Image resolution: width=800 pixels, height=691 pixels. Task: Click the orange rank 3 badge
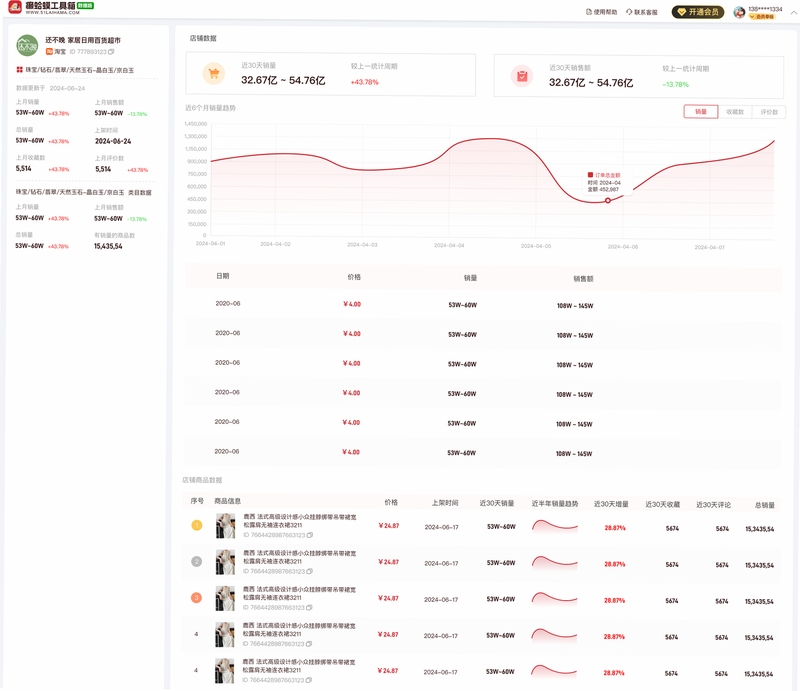point(196,598)
